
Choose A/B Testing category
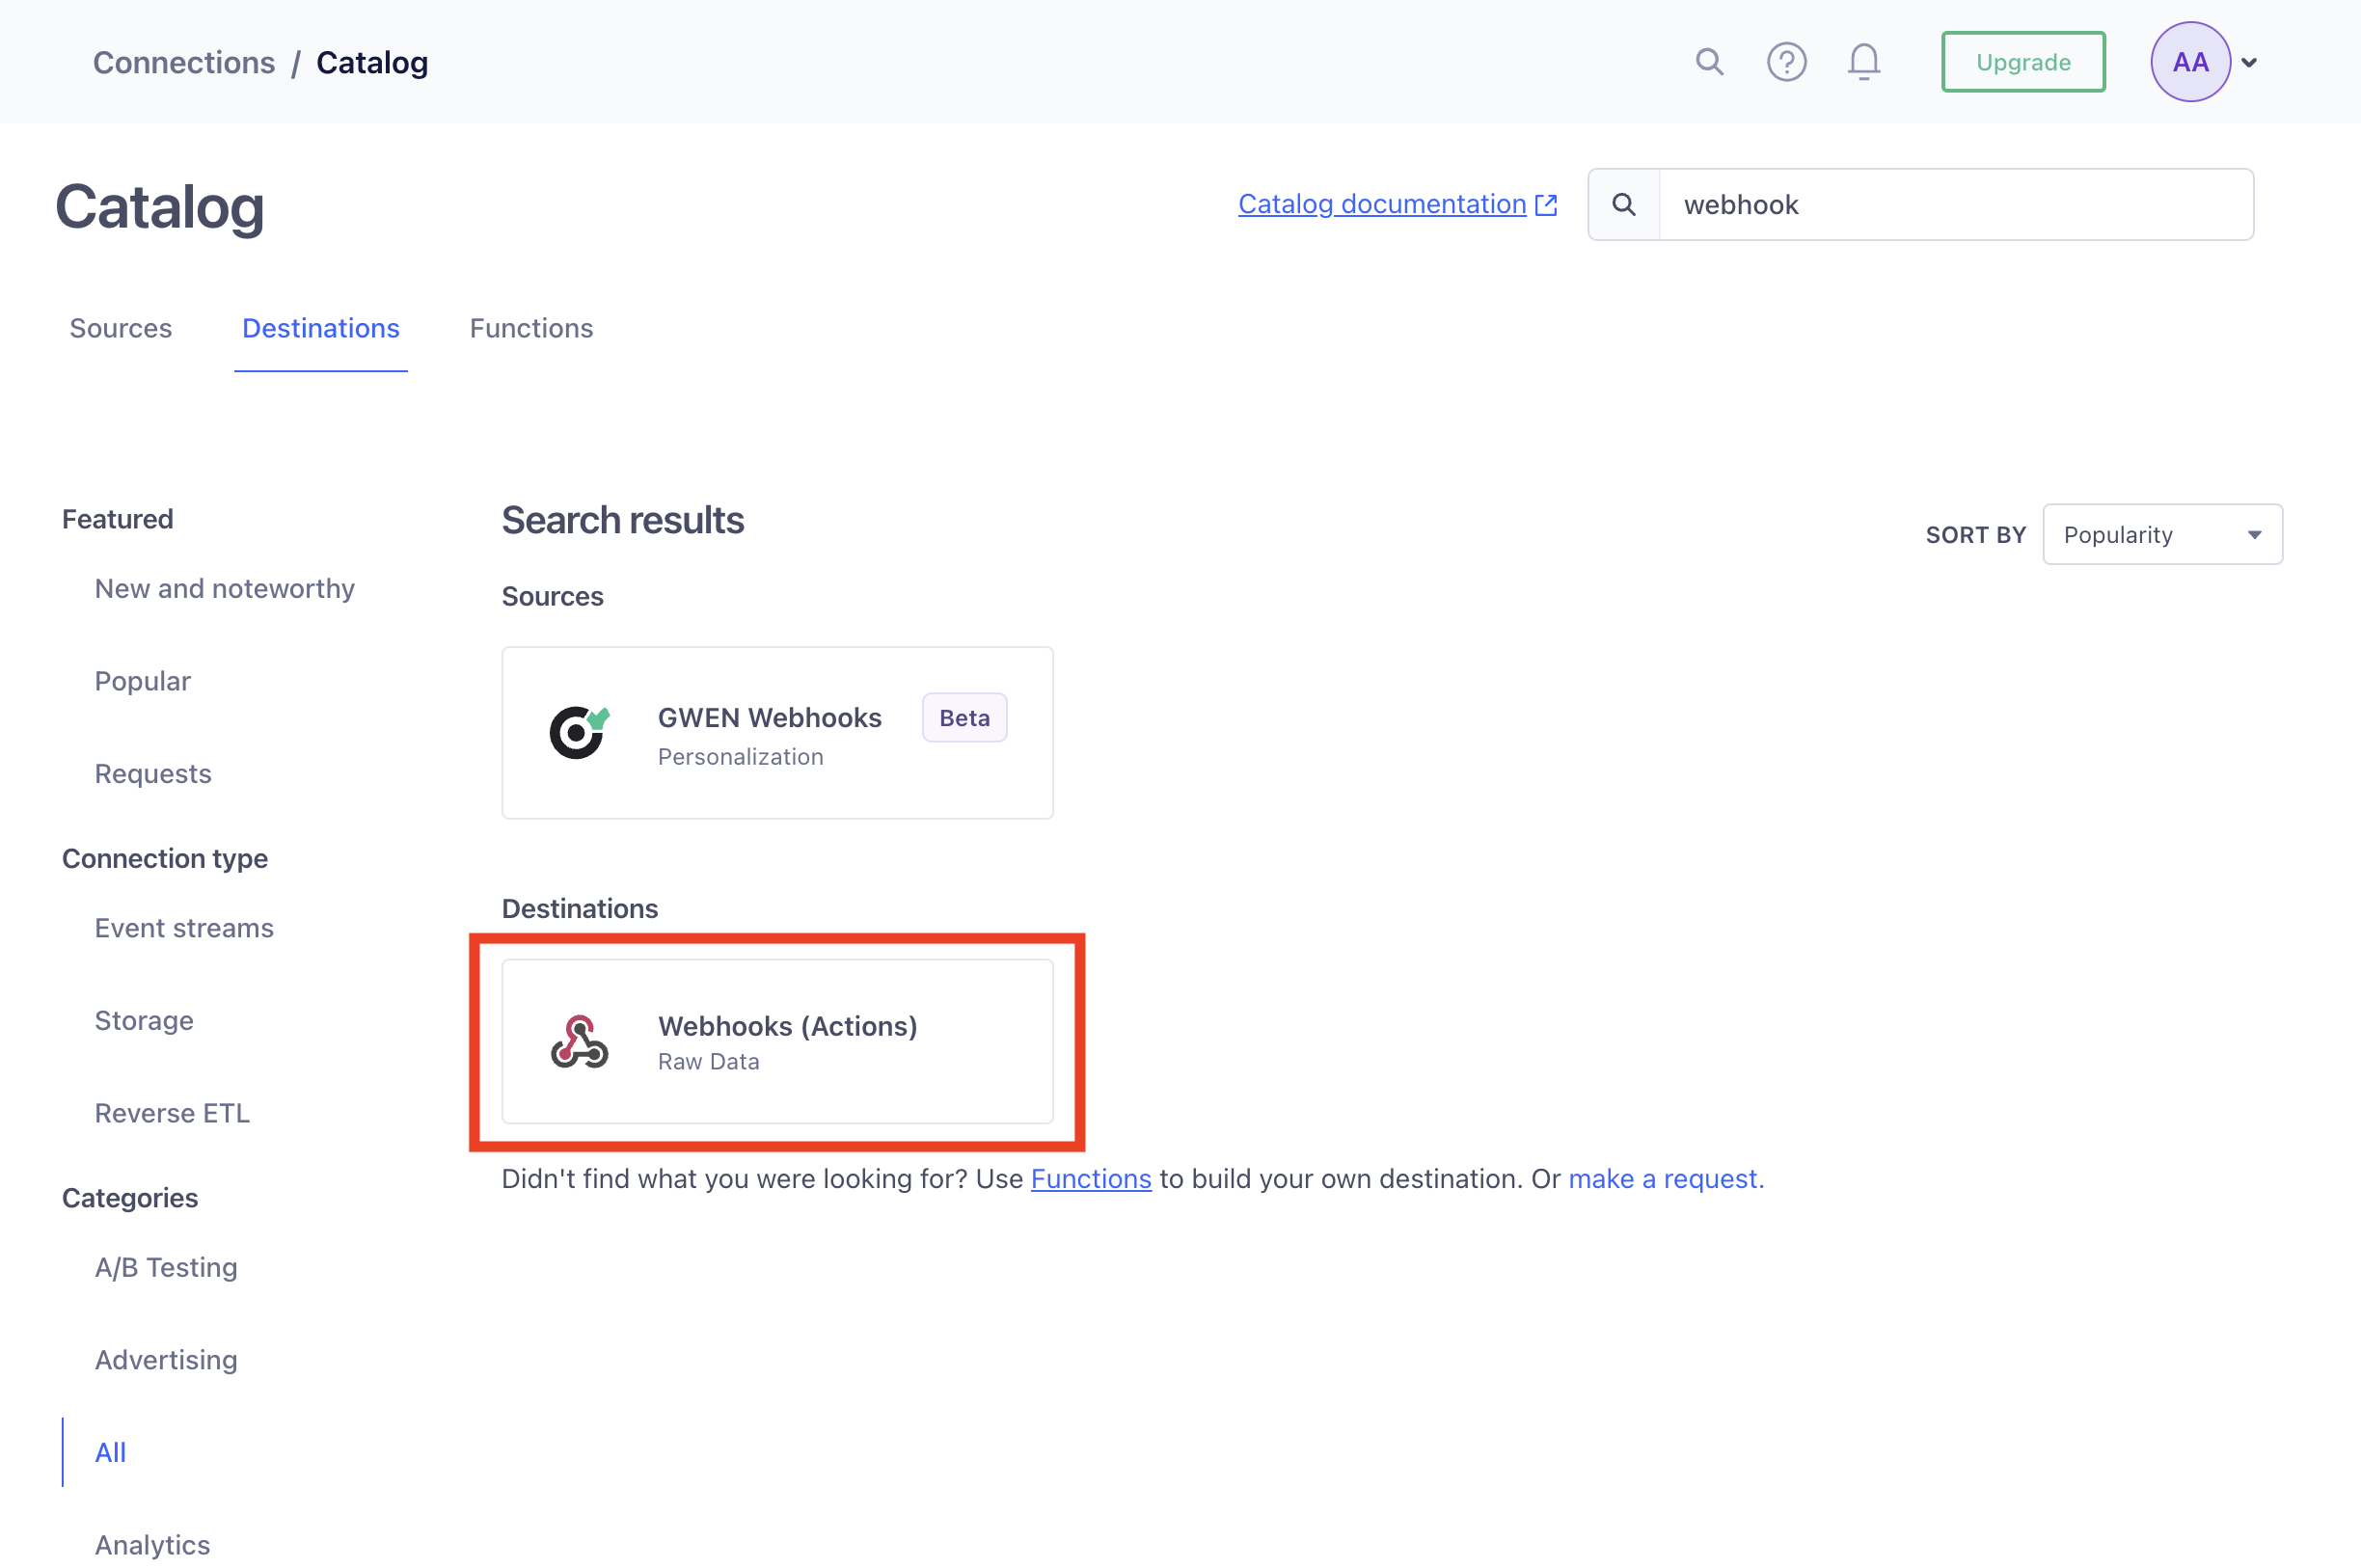[x=166, y=1267]
